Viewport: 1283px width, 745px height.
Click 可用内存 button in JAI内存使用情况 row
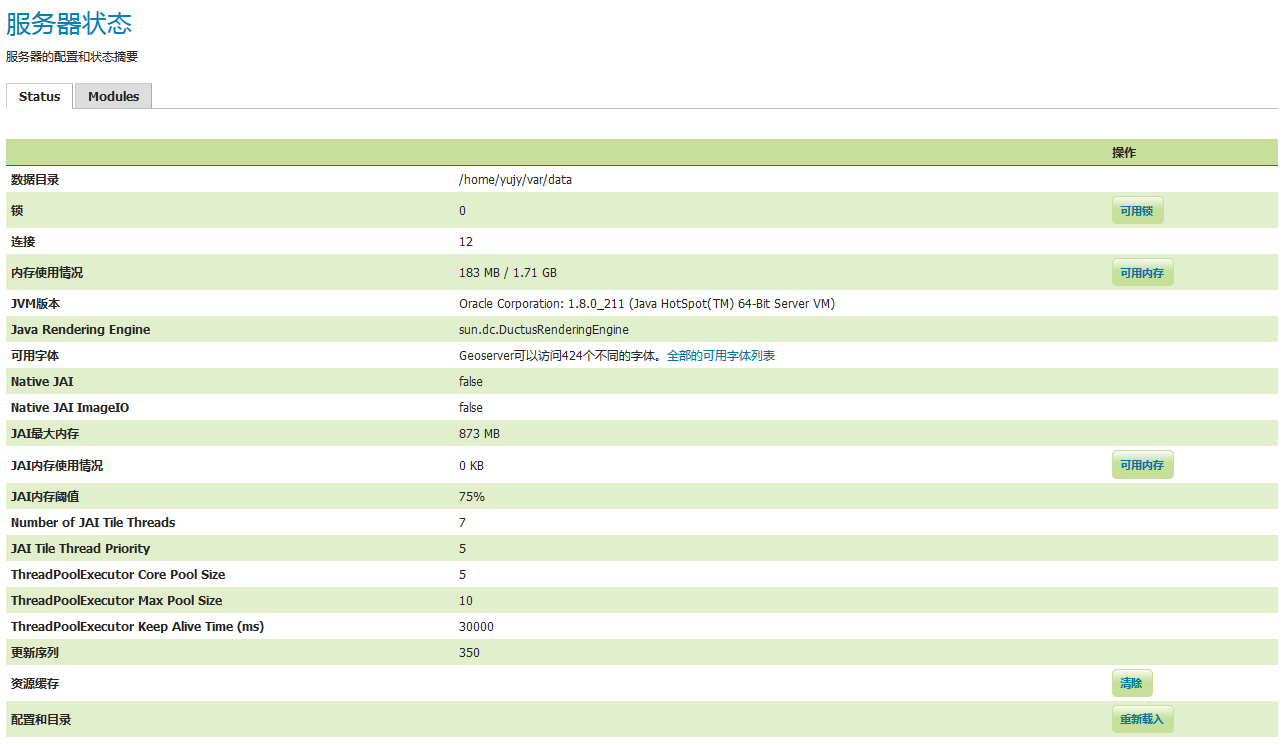1142,465
